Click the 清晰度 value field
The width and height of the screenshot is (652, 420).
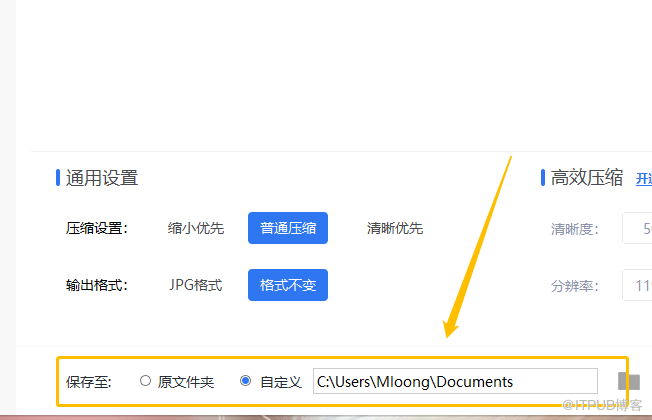point(637,228)
